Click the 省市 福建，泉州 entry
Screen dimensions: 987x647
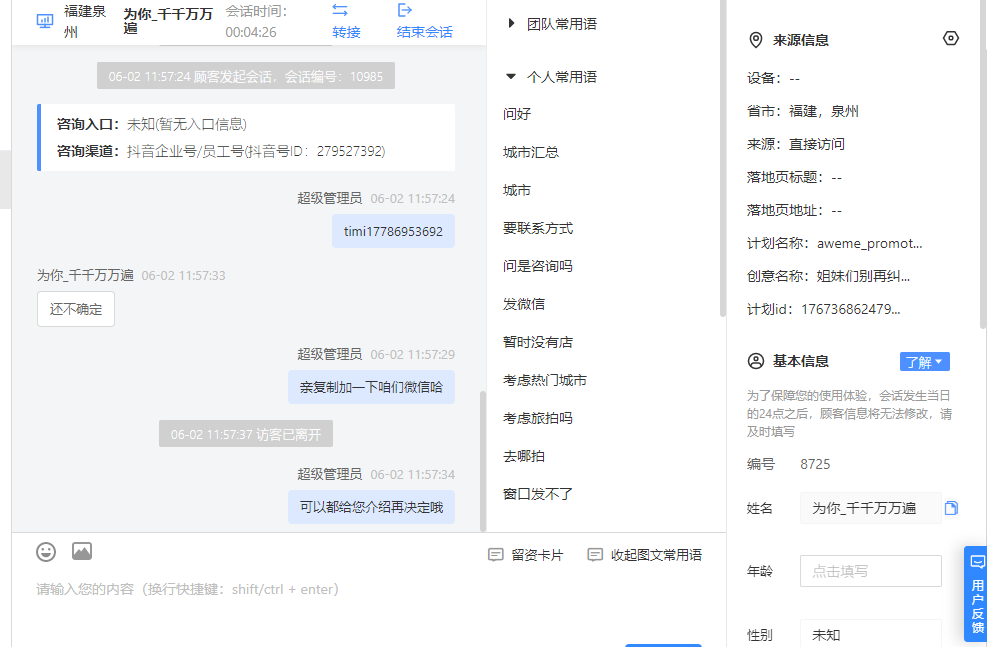pyautogui.click(x=803, y=111)
